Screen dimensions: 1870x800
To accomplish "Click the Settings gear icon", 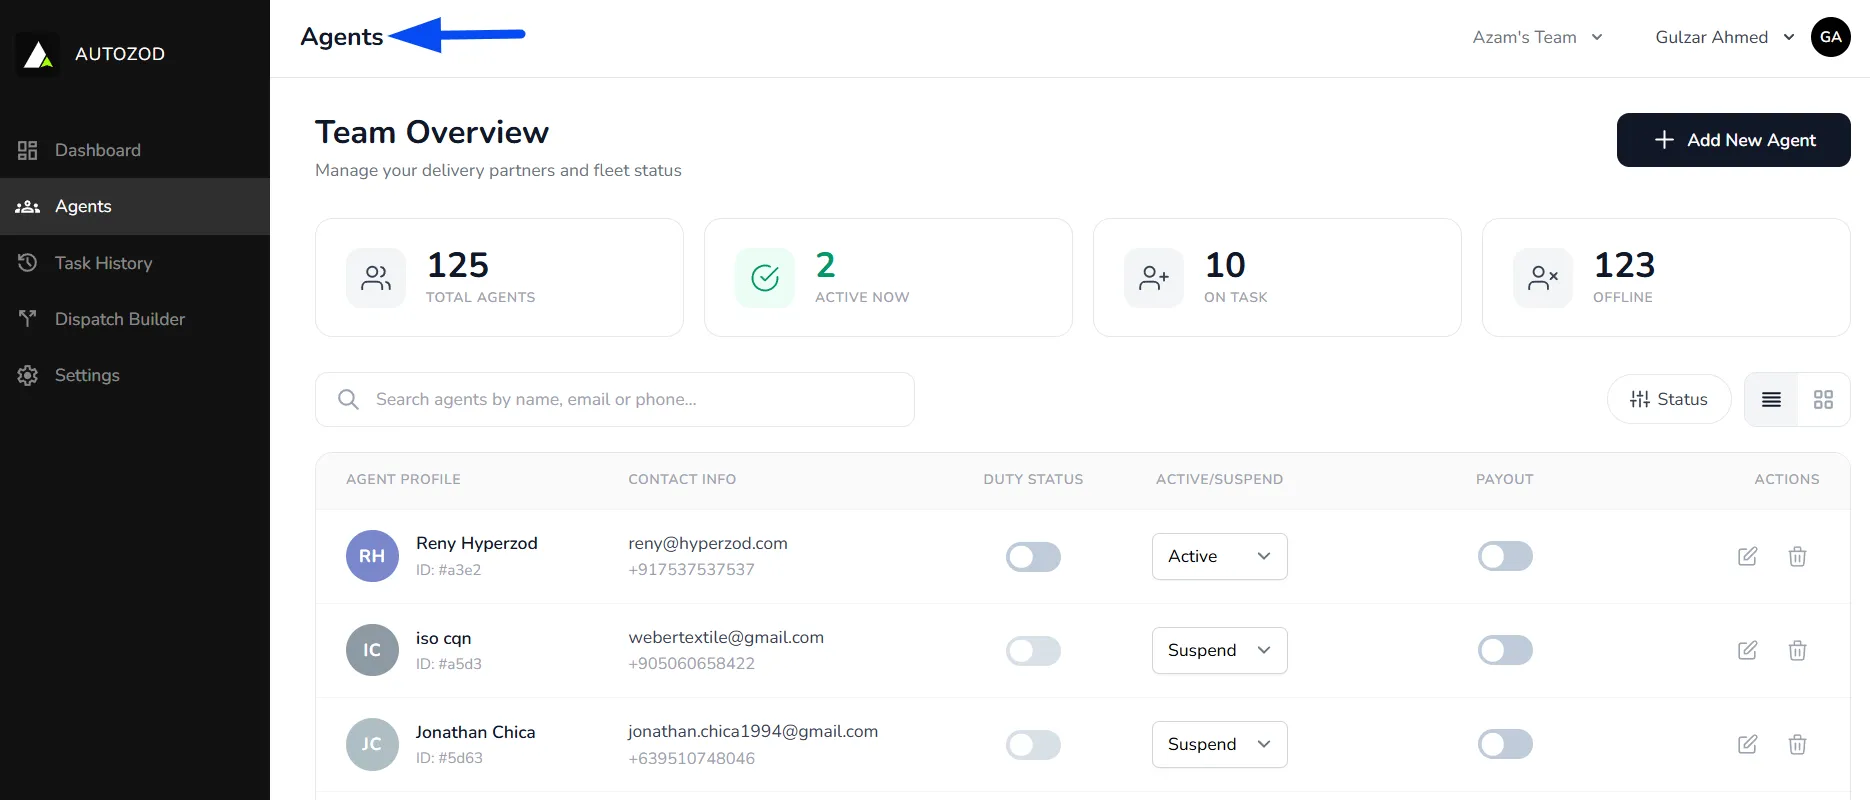I will tap(28, 375).
